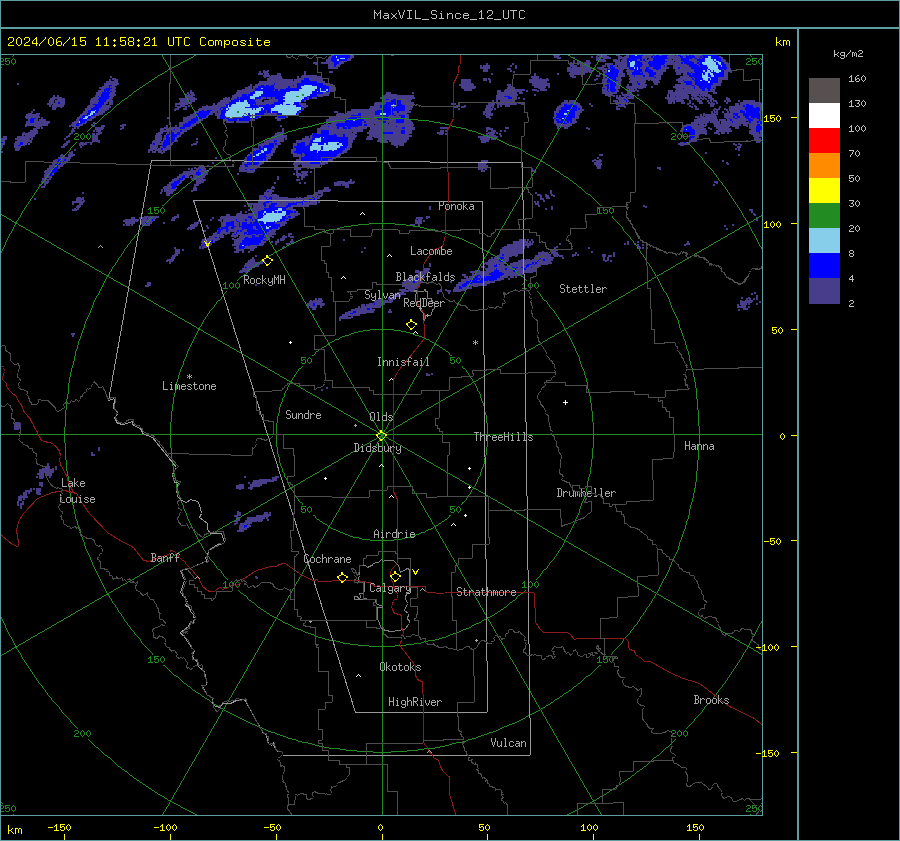
Task: Click the Sylvan label on the map
Action: 383,295
